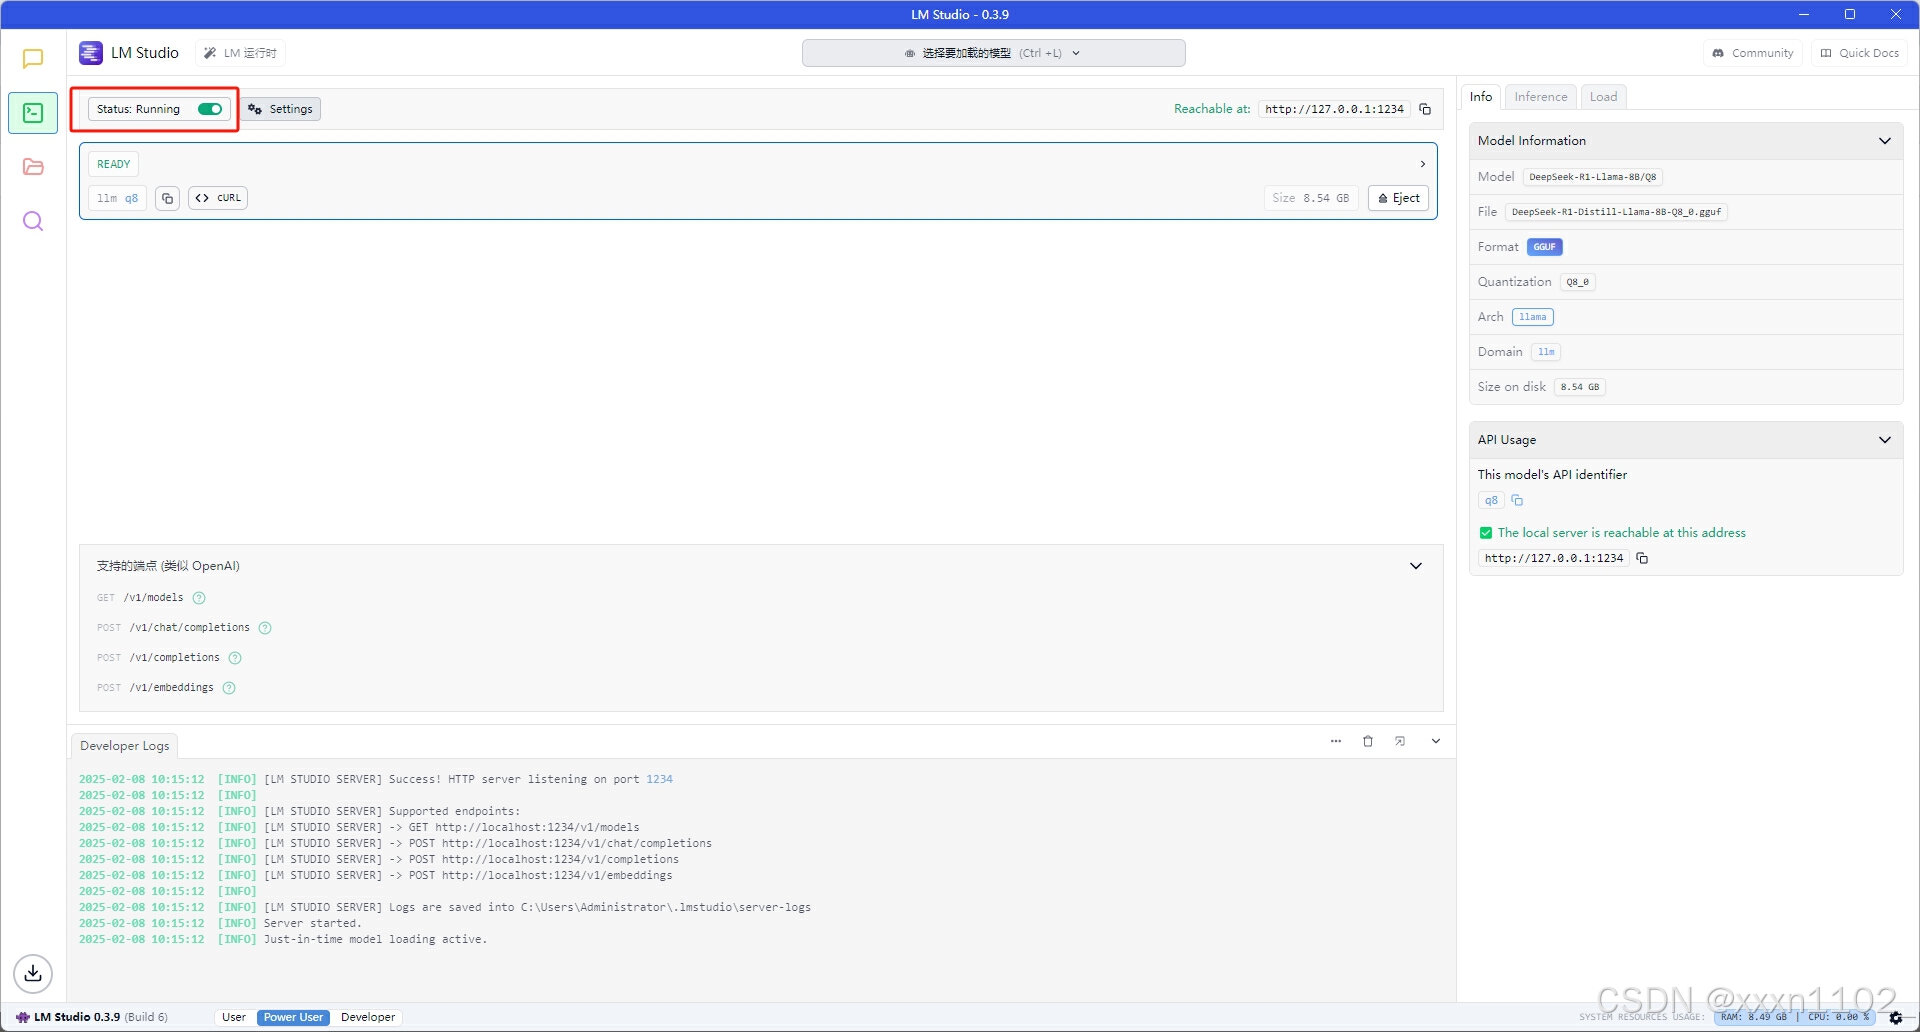Click Quantization value Q8_0
The height and width of the screenshot is (1032, 1920).
pyautogui.click(x=1577, y=282)
